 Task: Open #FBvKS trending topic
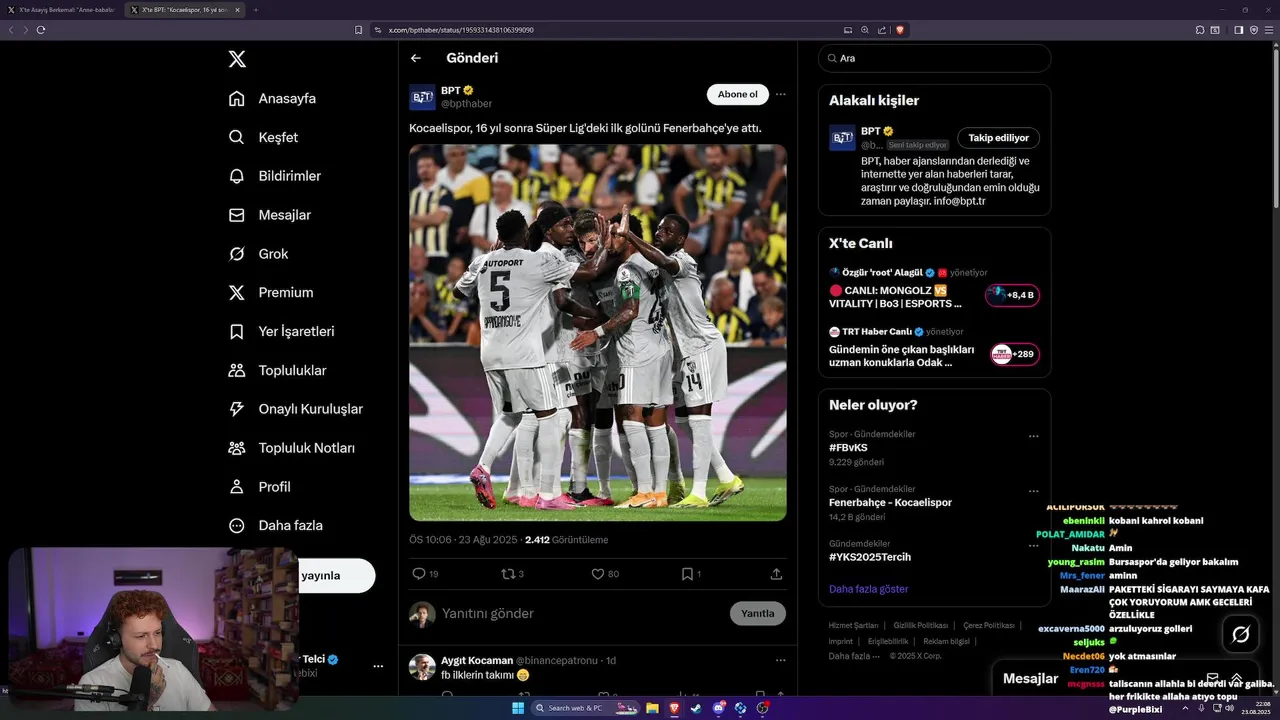(848, 448)
